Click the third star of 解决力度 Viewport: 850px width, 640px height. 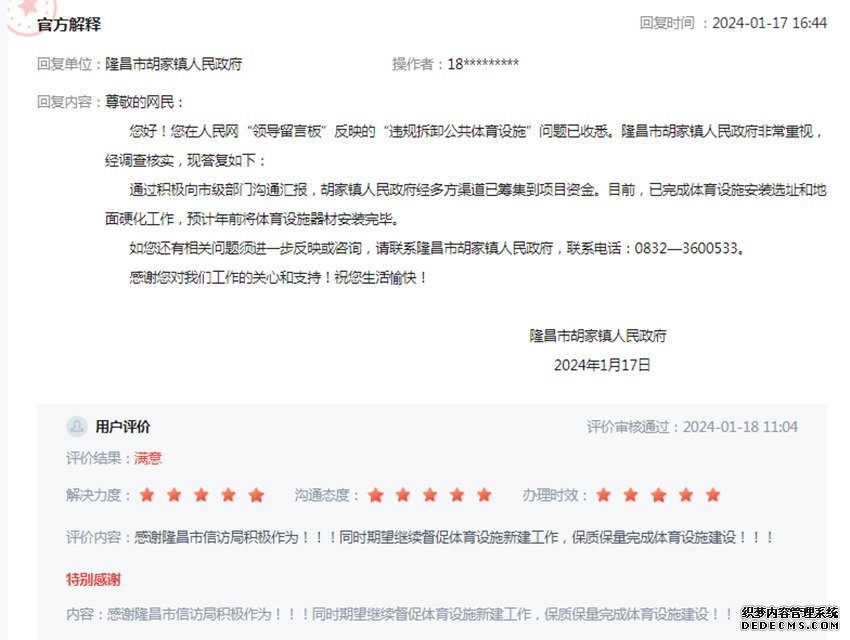pos(201,495)
